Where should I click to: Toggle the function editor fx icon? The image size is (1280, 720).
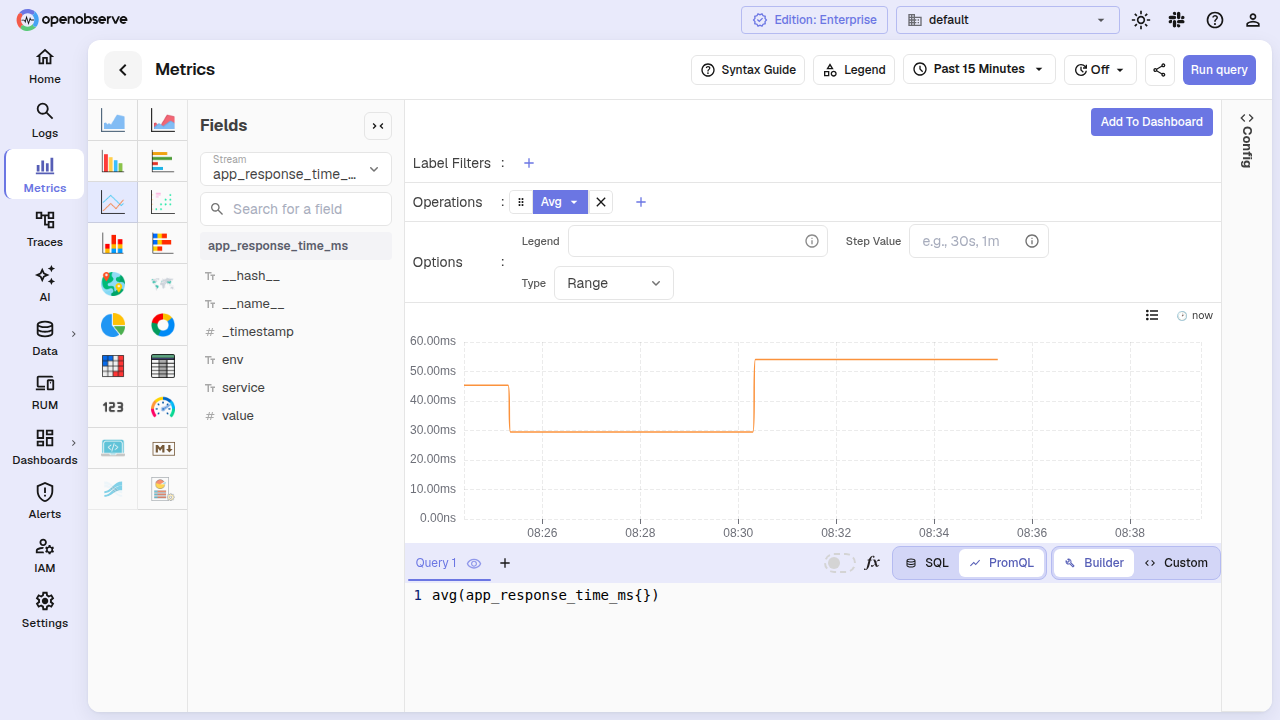tap(872, 563)
